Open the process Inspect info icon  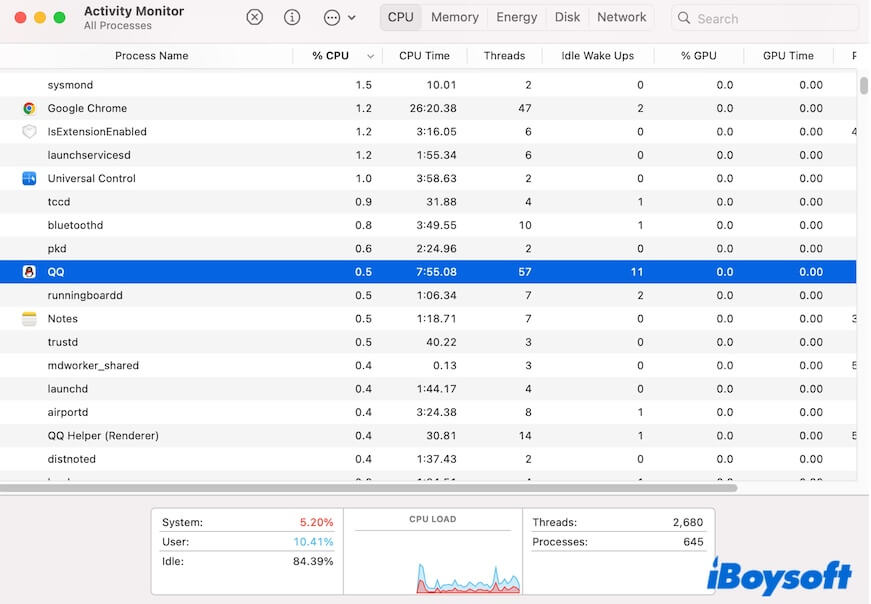coord(291,17)
